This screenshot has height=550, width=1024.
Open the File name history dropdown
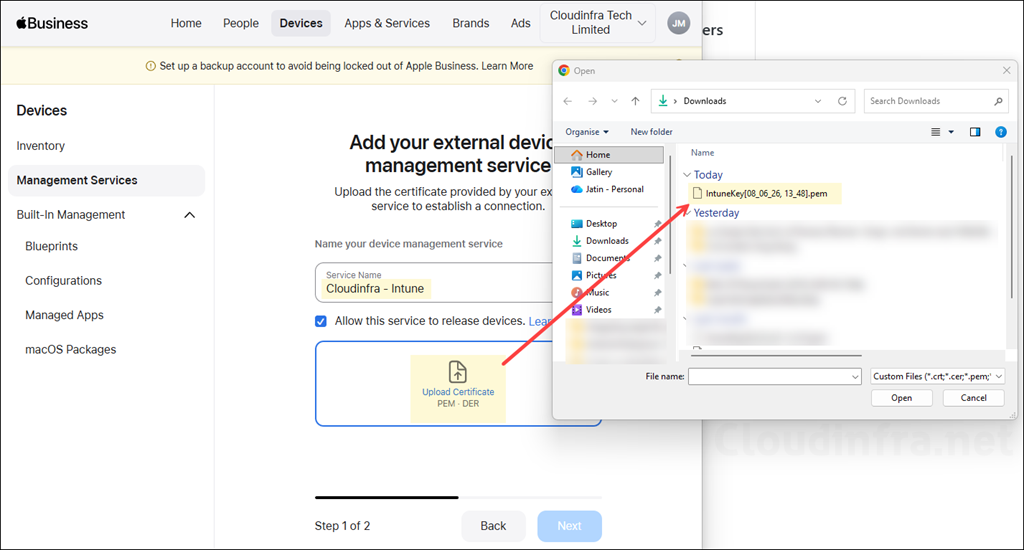[x=855, y=377]
